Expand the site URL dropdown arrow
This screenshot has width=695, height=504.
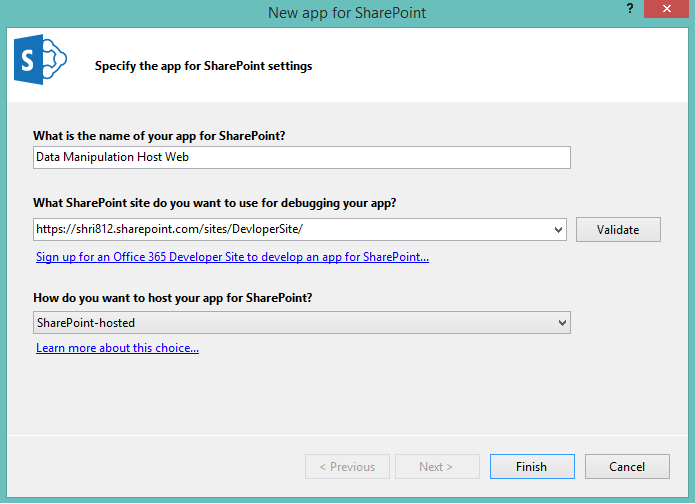[559, 229]
